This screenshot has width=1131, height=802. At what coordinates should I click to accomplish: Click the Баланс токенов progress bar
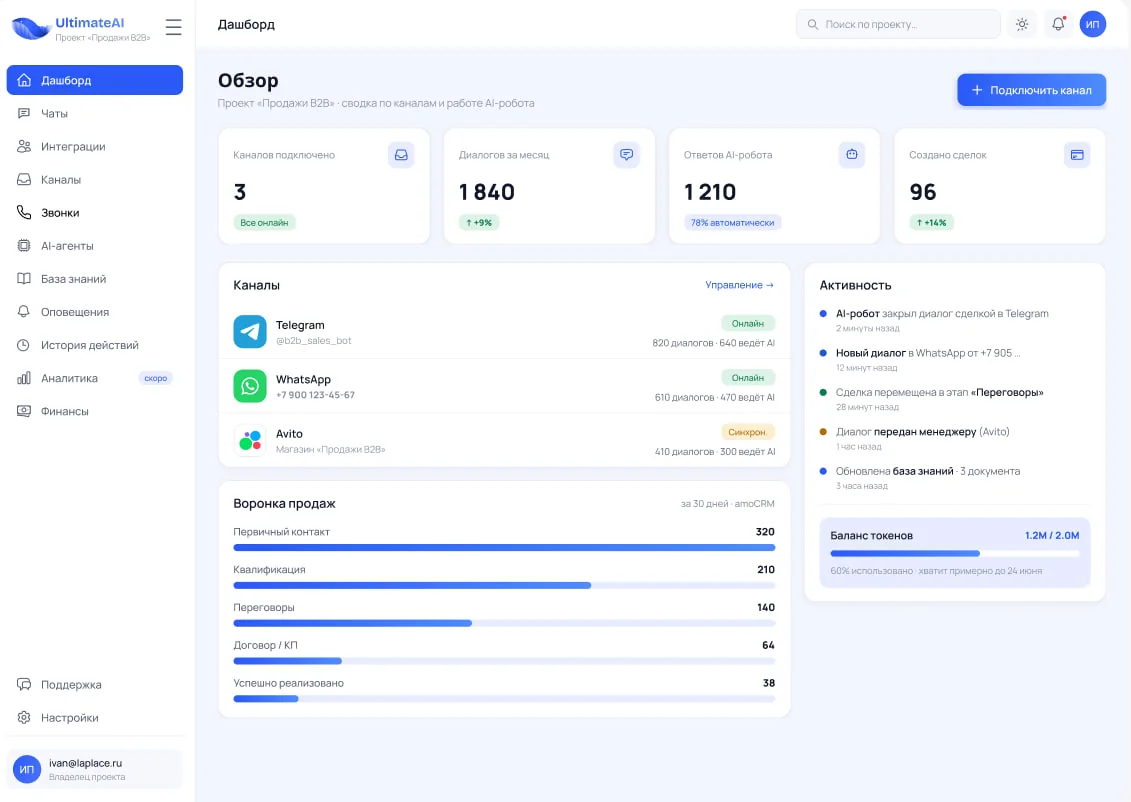(x=955, y=554)
